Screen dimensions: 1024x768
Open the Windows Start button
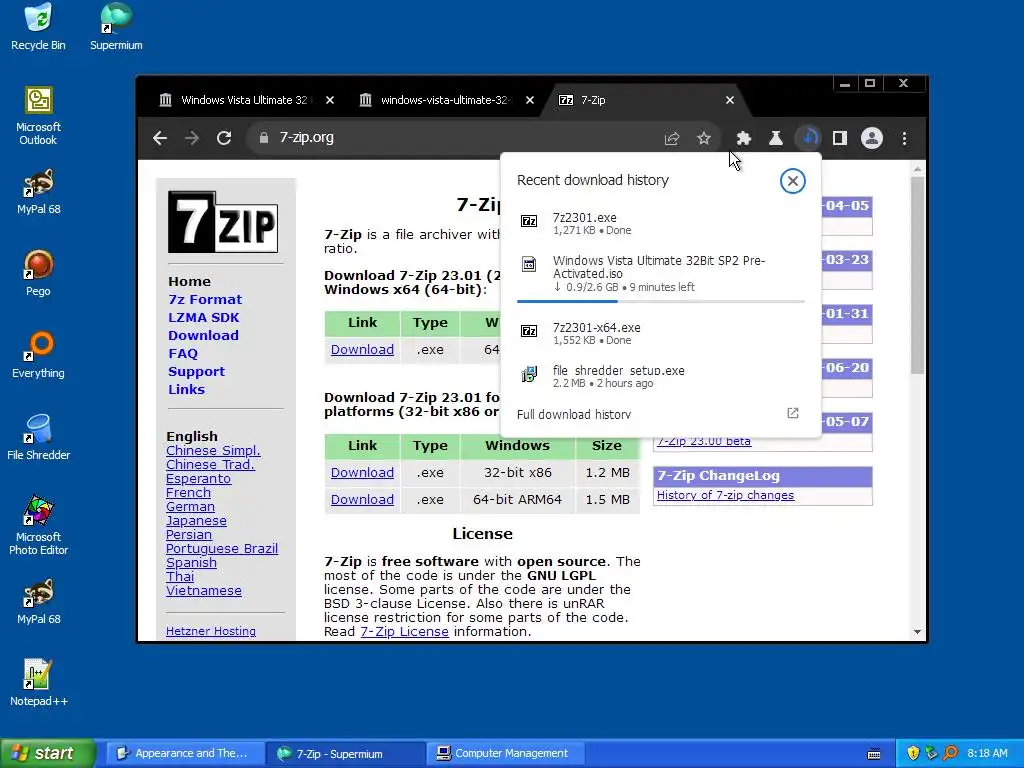pyautogui.click(x=47, y=753)
